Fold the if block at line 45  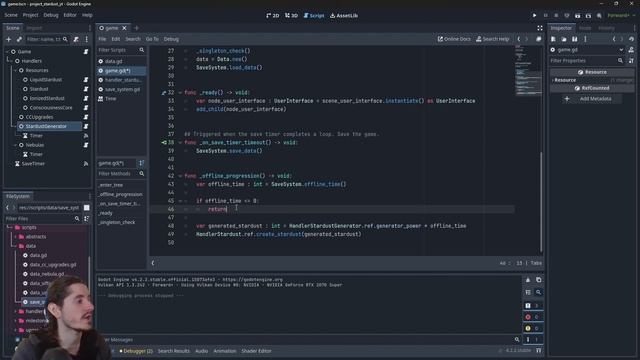tap(180, 201)
